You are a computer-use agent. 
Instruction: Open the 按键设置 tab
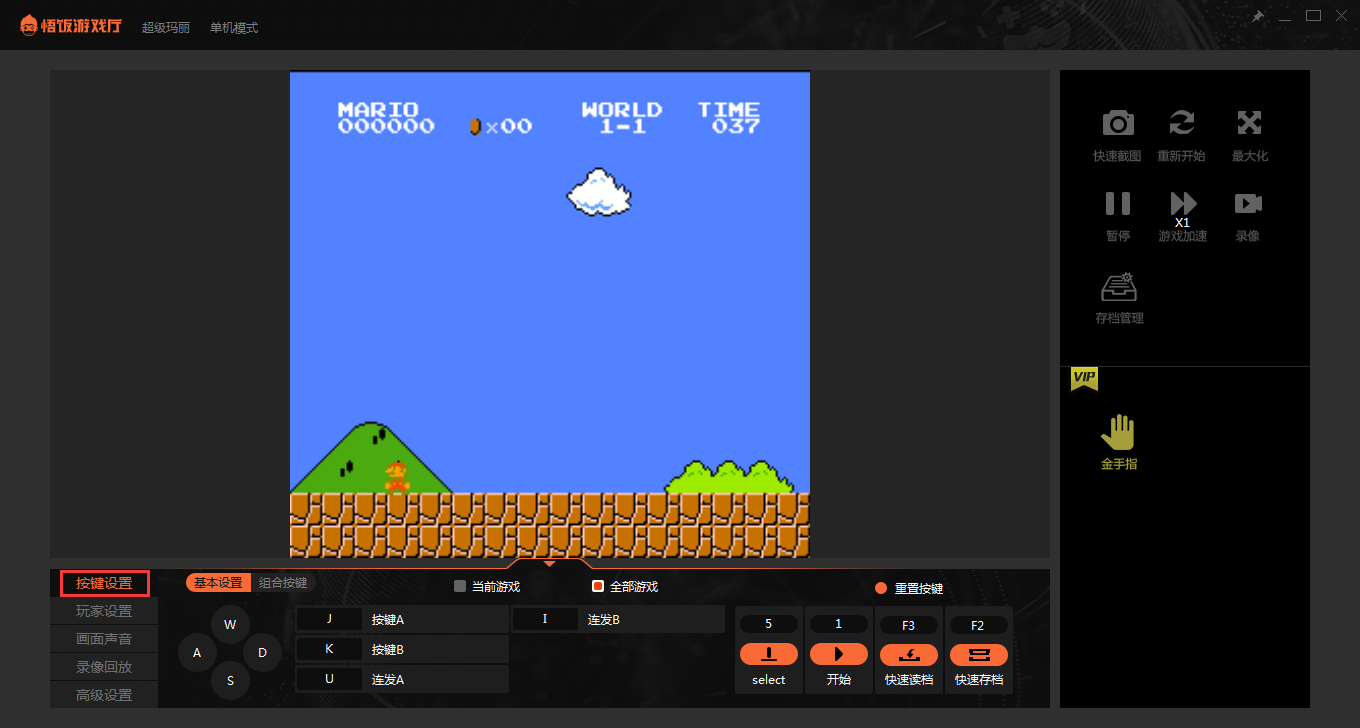coord(104,583)
